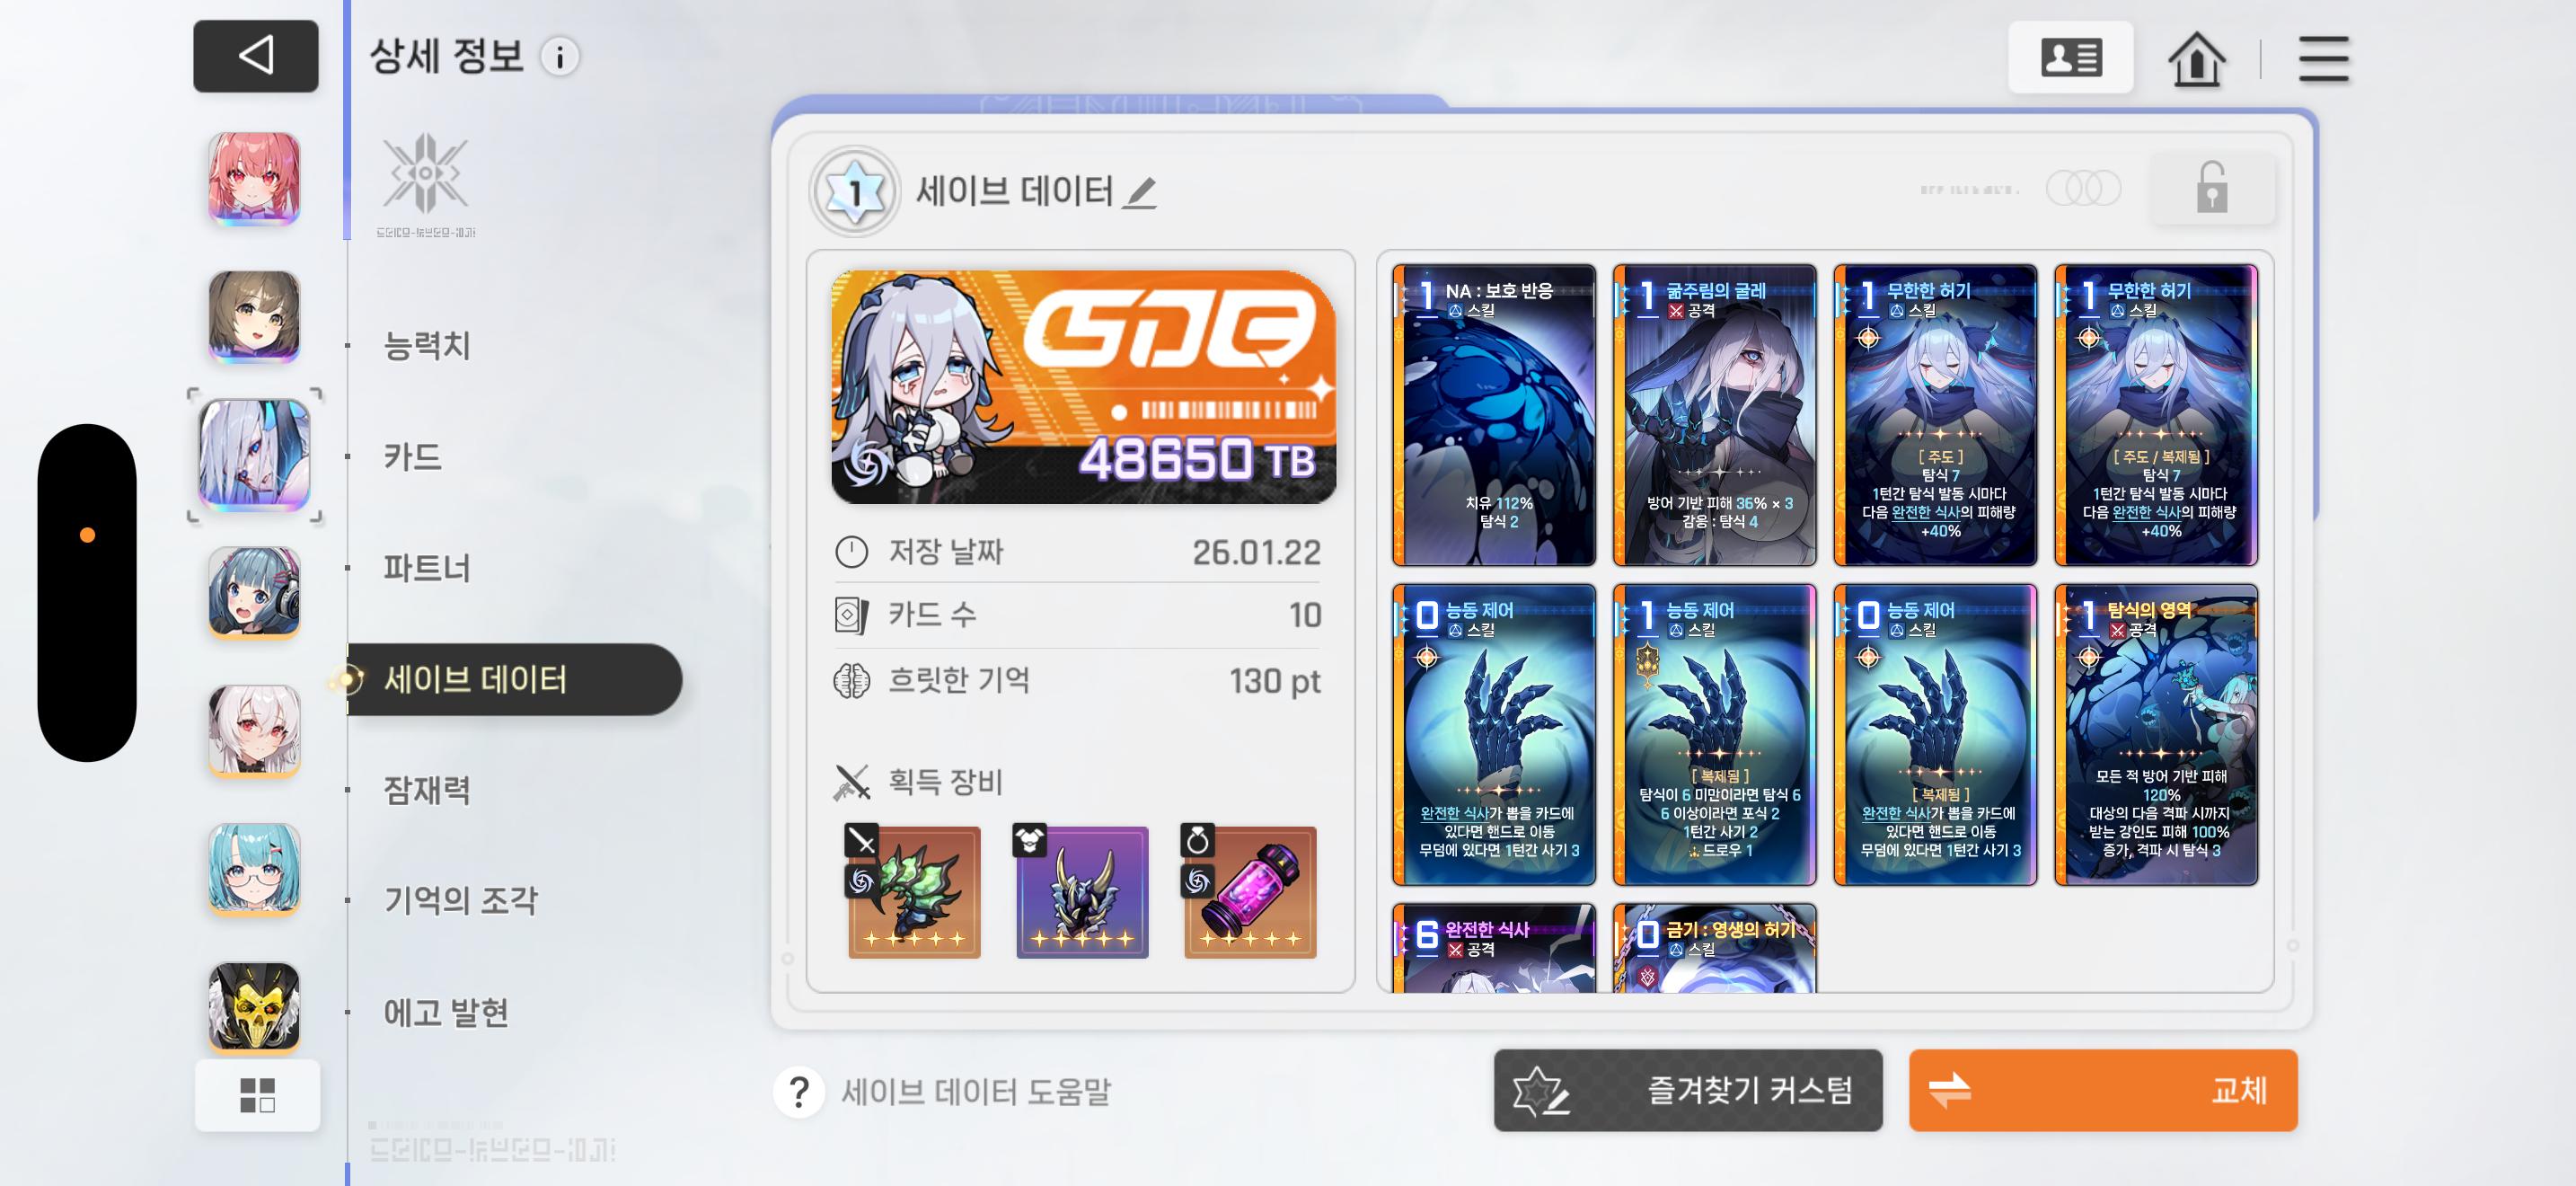The width and height of the screenshot is (2576, 1186).
Task: Click the 즐겨찾기 커스텀 button
Action: (x=1687, y=1090)
